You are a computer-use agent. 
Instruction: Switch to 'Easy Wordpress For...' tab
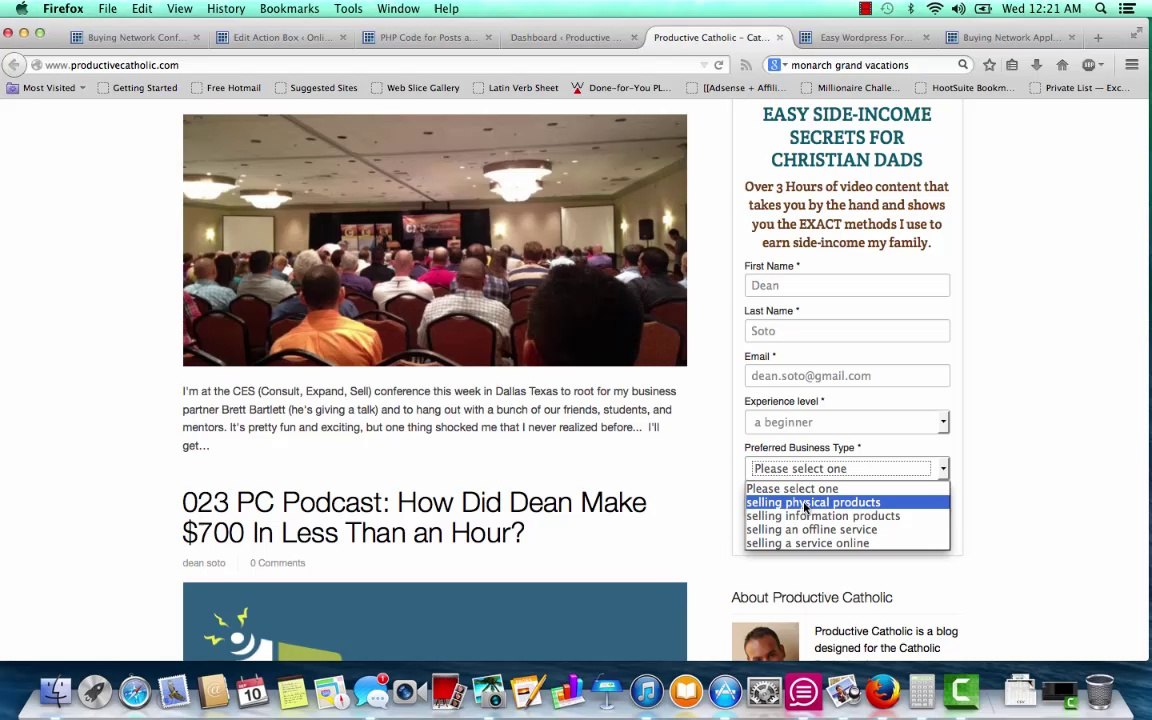[x=865, y=37]
